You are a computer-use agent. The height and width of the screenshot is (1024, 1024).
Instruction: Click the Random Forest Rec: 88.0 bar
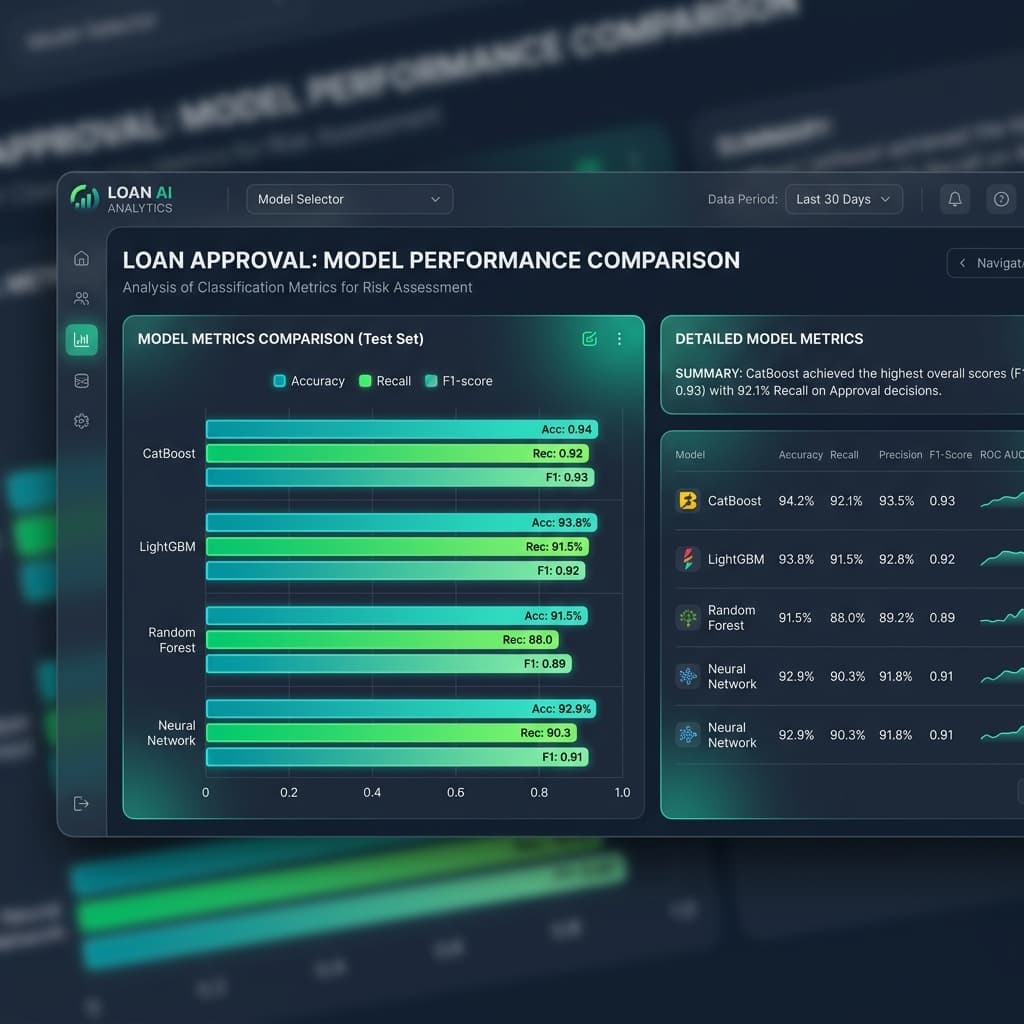[382, 640]
